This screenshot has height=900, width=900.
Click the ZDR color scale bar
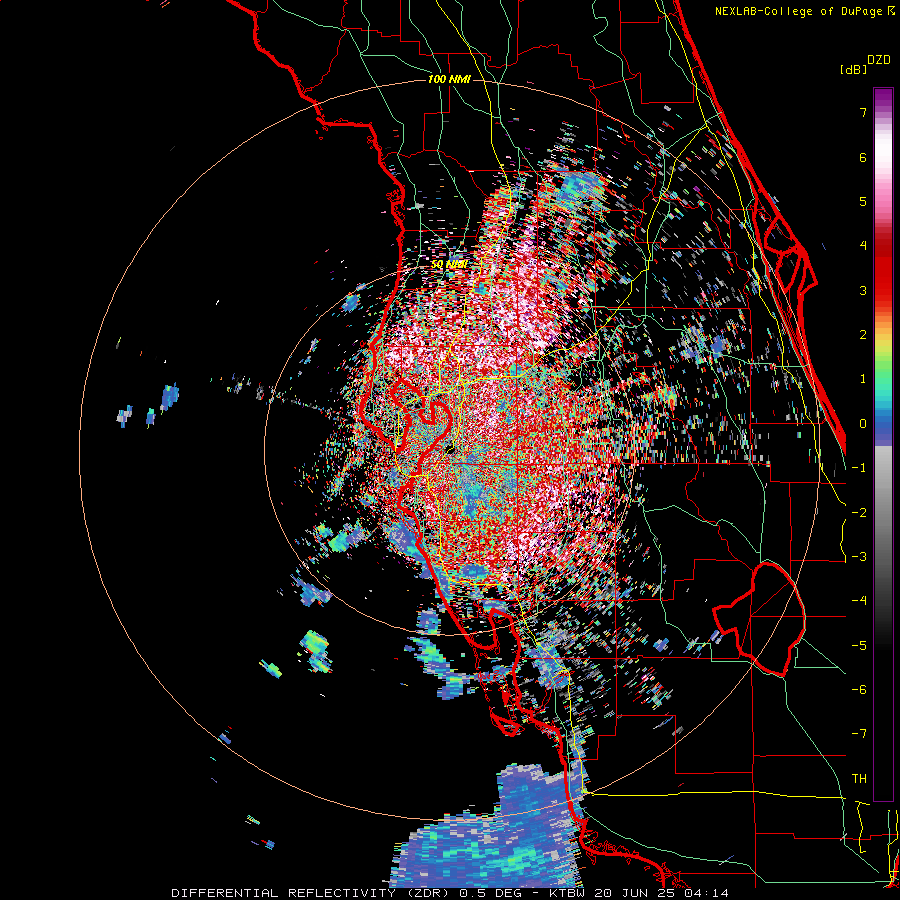pos(883,444)
